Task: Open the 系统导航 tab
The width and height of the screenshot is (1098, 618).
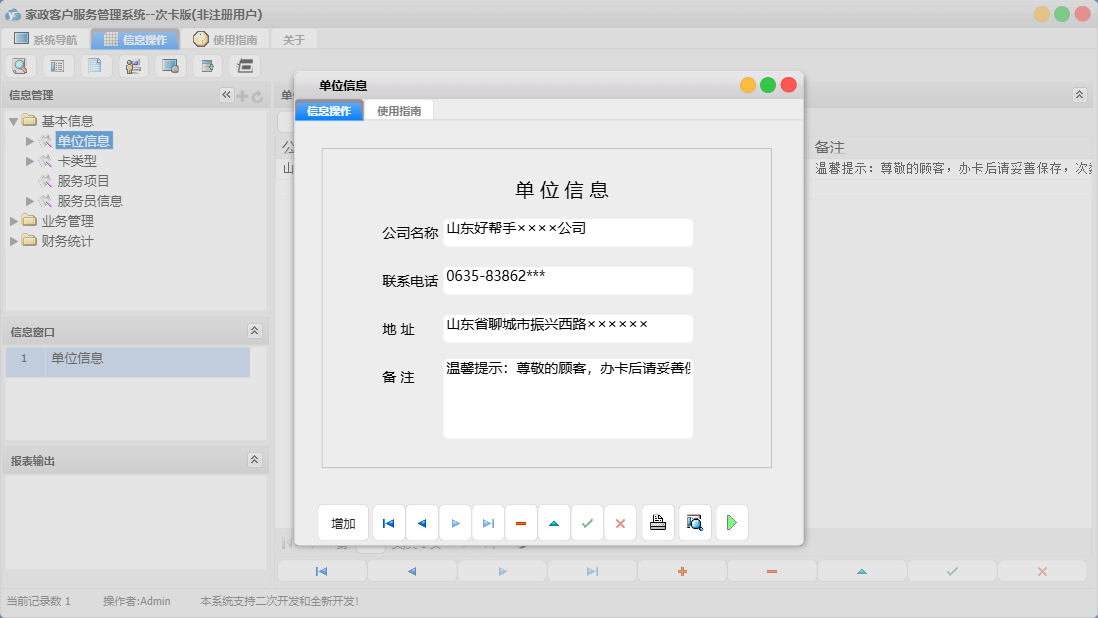Action: point(45,38)
